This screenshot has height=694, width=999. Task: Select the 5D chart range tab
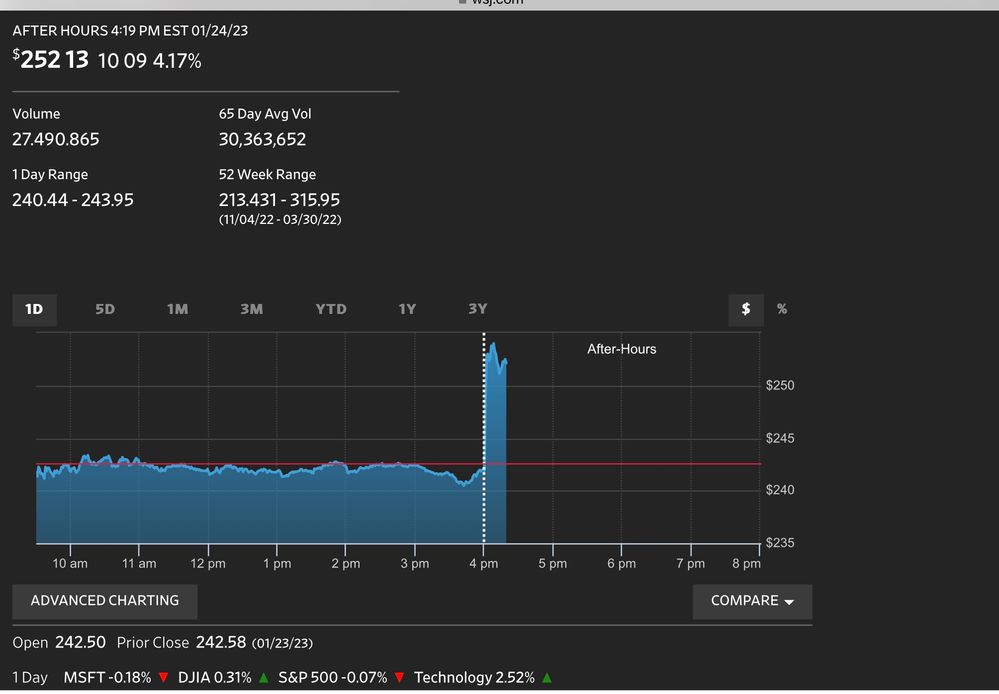[105, 309]
